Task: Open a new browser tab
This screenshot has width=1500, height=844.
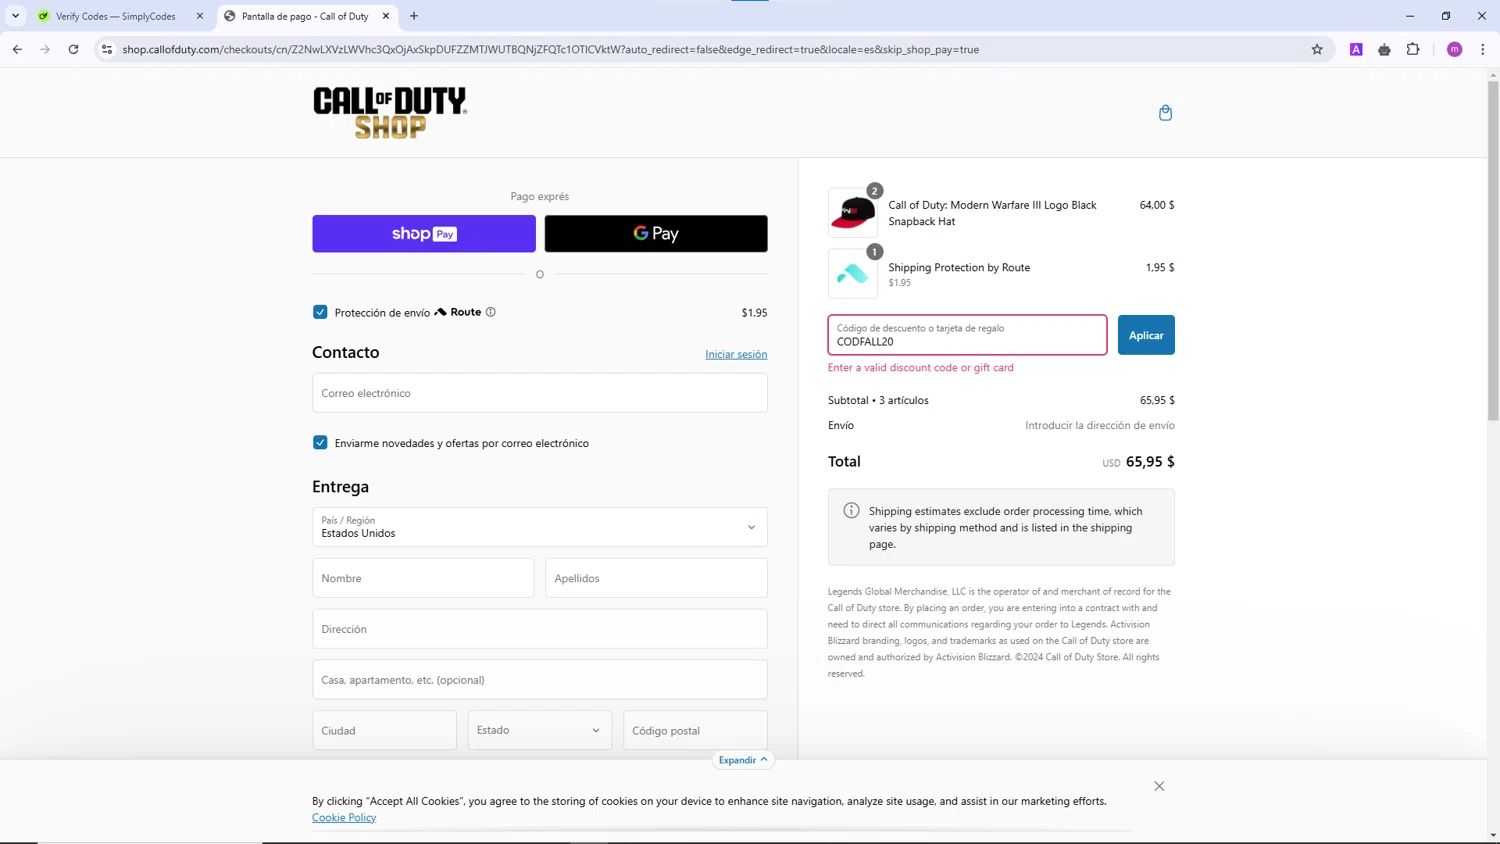Action: pos(414,16)
